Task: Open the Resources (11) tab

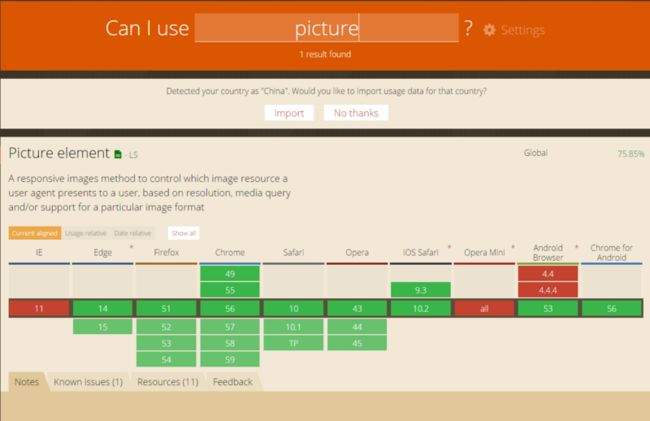Action: [x=168, y=382]
